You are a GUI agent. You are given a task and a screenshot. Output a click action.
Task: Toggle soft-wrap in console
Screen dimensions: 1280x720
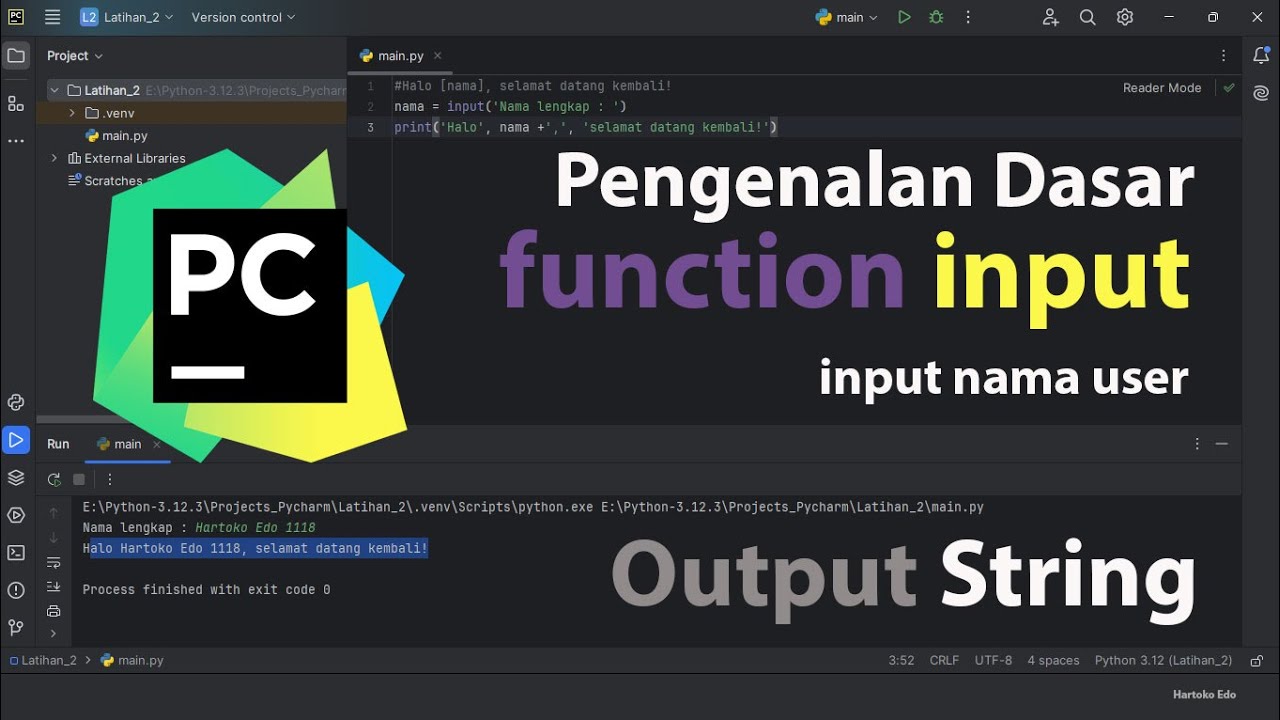pos(54,562)
